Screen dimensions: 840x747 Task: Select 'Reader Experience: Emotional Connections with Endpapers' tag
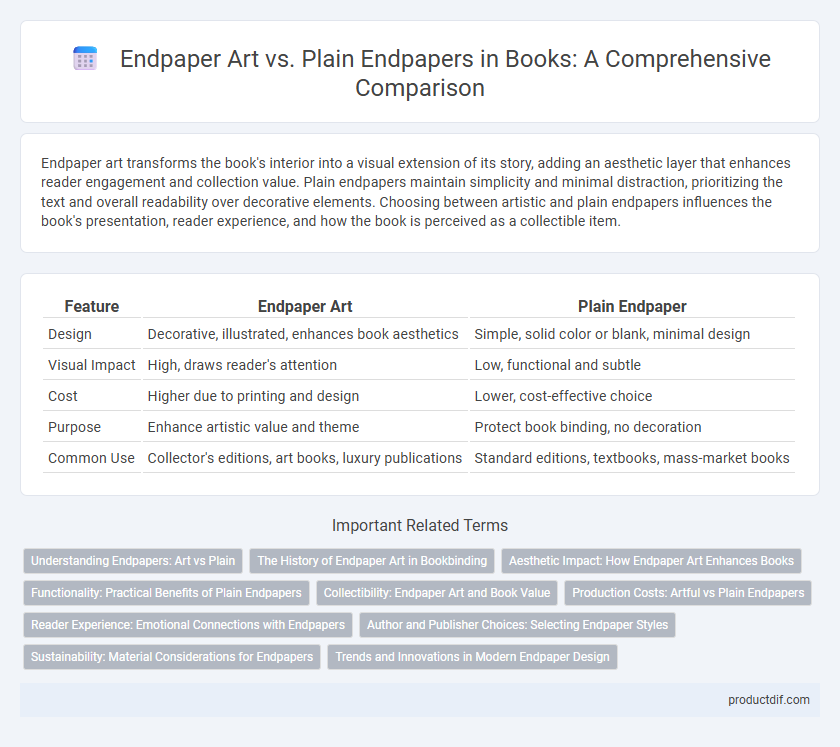(x=188, y=625)
